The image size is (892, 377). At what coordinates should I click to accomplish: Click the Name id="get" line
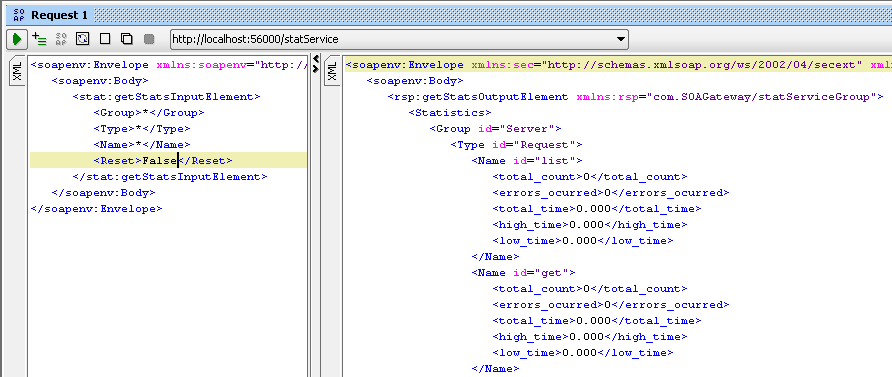pyautogui.click(x=523, y=272)
